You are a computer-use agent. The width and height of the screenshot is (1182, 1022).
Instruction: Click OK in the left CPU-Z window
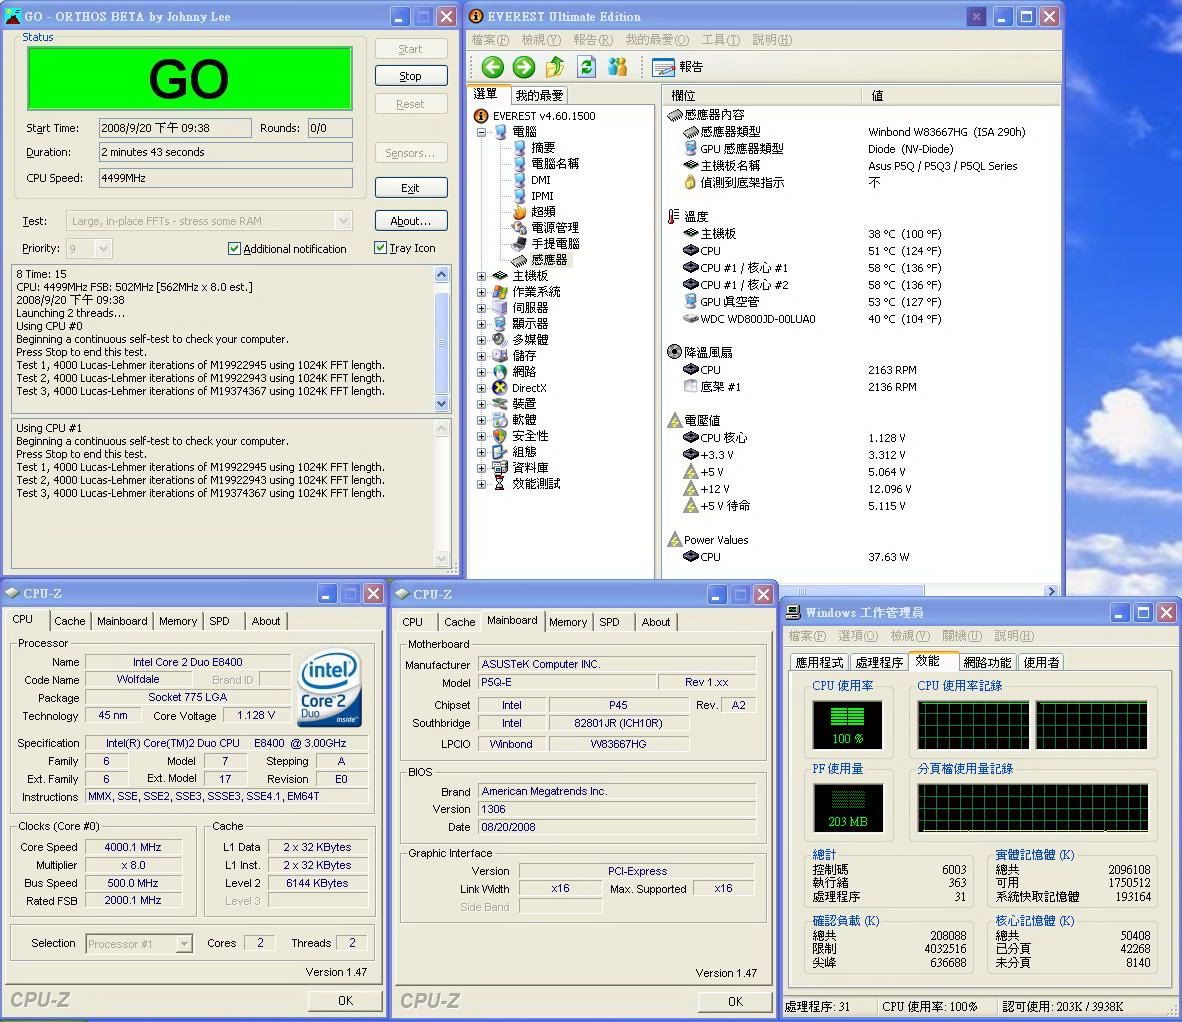click(x=345, y=1000)
